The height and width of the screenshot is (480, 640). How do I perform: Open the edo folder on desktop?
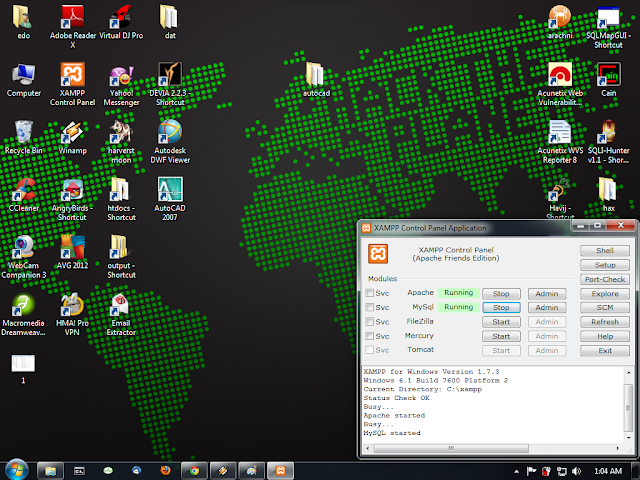[x=23, y=22]
